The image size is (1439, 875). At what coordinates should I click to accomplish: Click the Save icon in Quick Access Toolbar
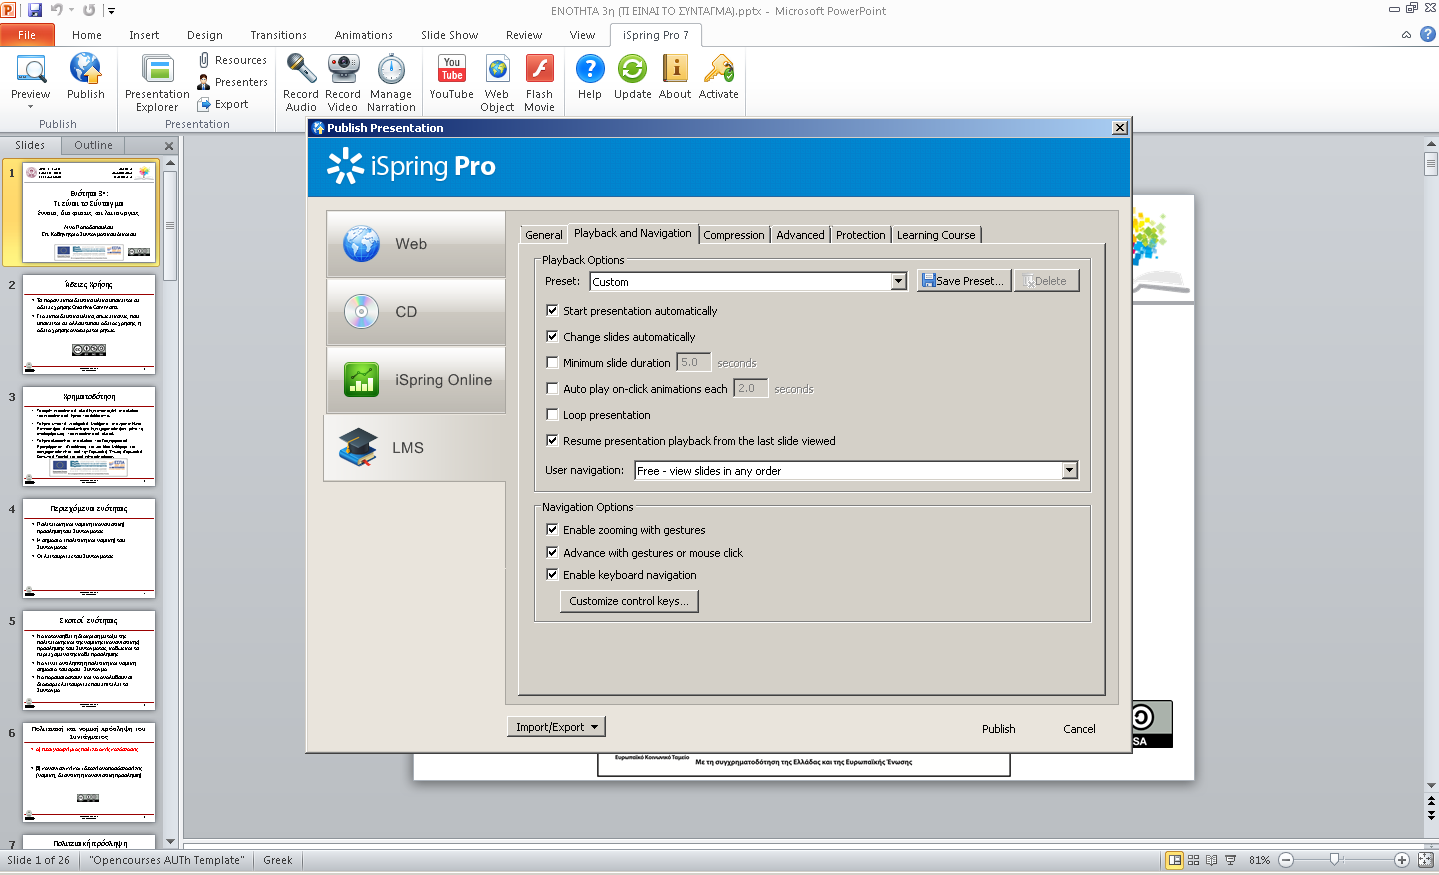[35, 10]
